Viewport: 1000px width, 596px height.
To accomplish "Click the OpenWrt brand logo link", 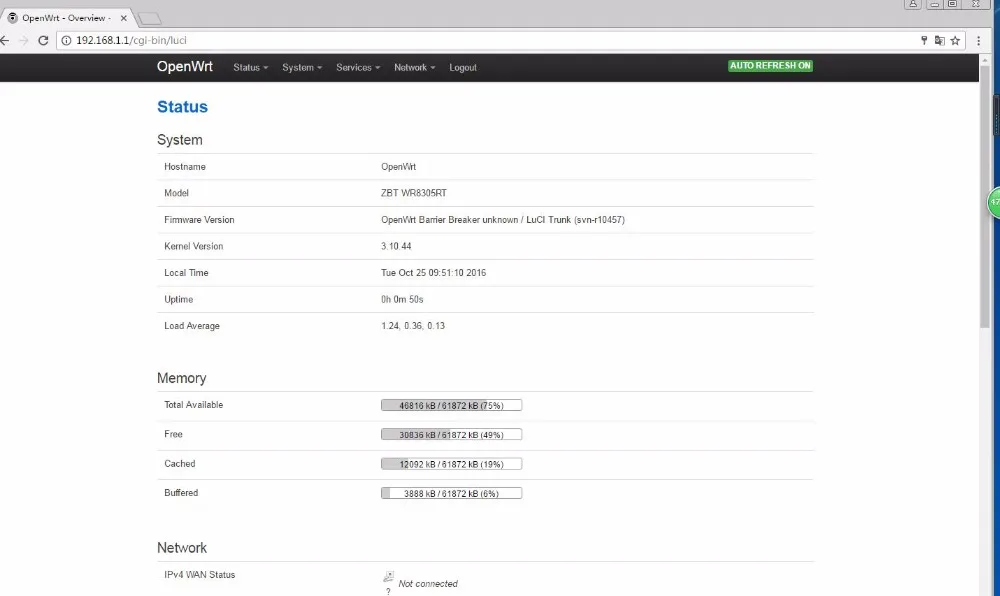I will [184, 67].
